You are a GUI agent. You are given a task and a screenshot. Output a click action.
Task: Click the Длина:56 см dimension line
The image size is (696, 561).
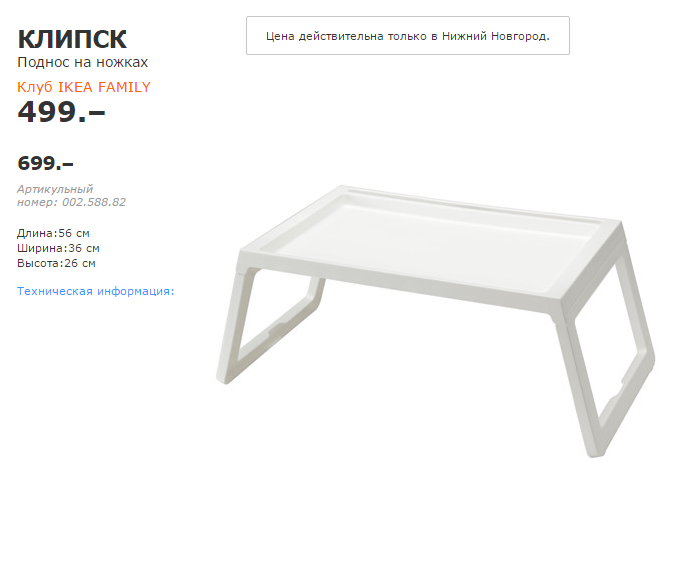(x=53, y=233)
